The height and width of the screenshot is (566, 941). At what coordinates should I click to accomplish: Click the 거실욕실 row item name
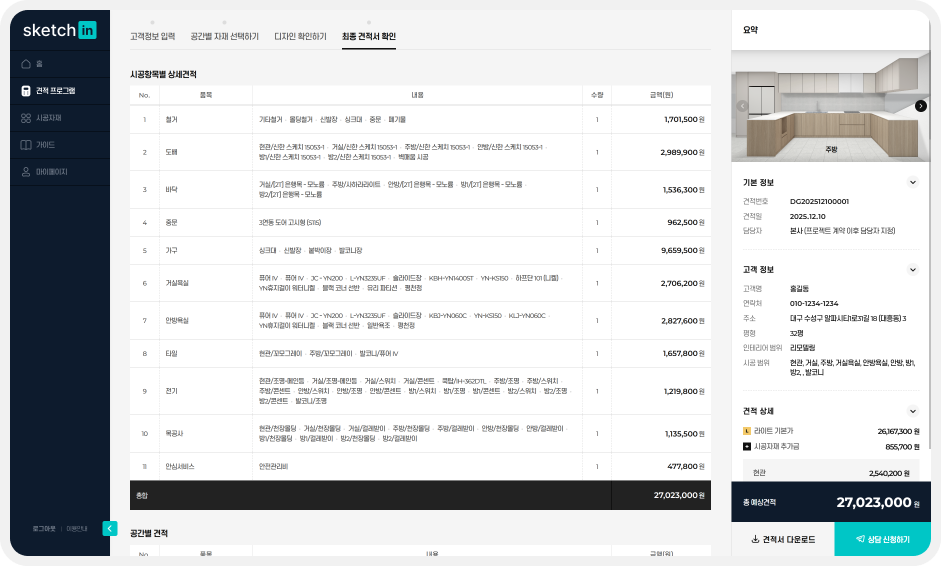click(177, 283)
